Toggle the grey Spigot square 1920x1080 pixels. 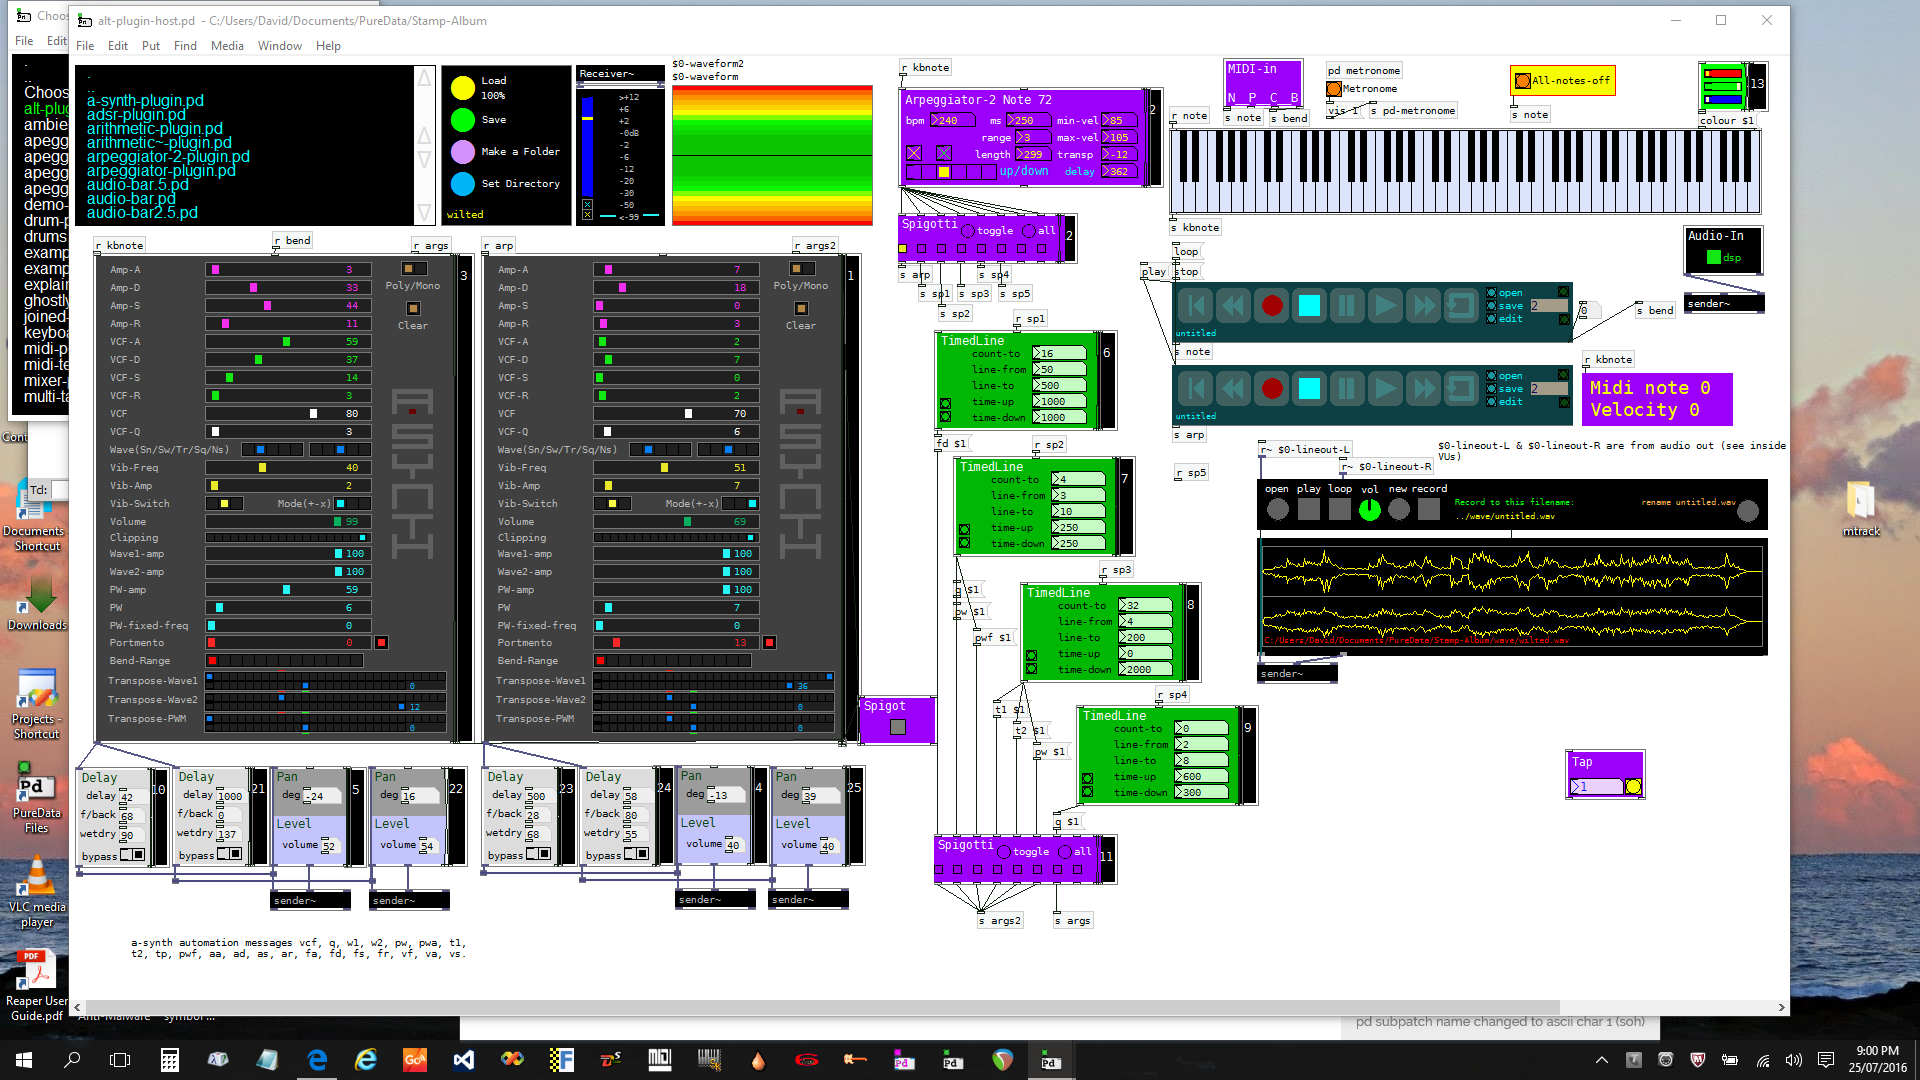click(x=898, y=728)
